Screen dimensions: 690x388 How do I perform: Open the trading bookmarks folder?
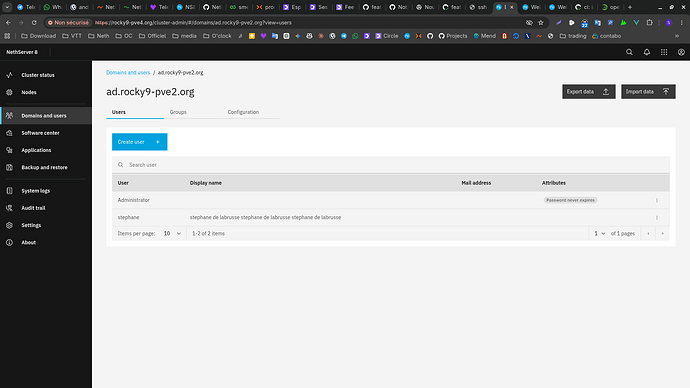[573, 36]
